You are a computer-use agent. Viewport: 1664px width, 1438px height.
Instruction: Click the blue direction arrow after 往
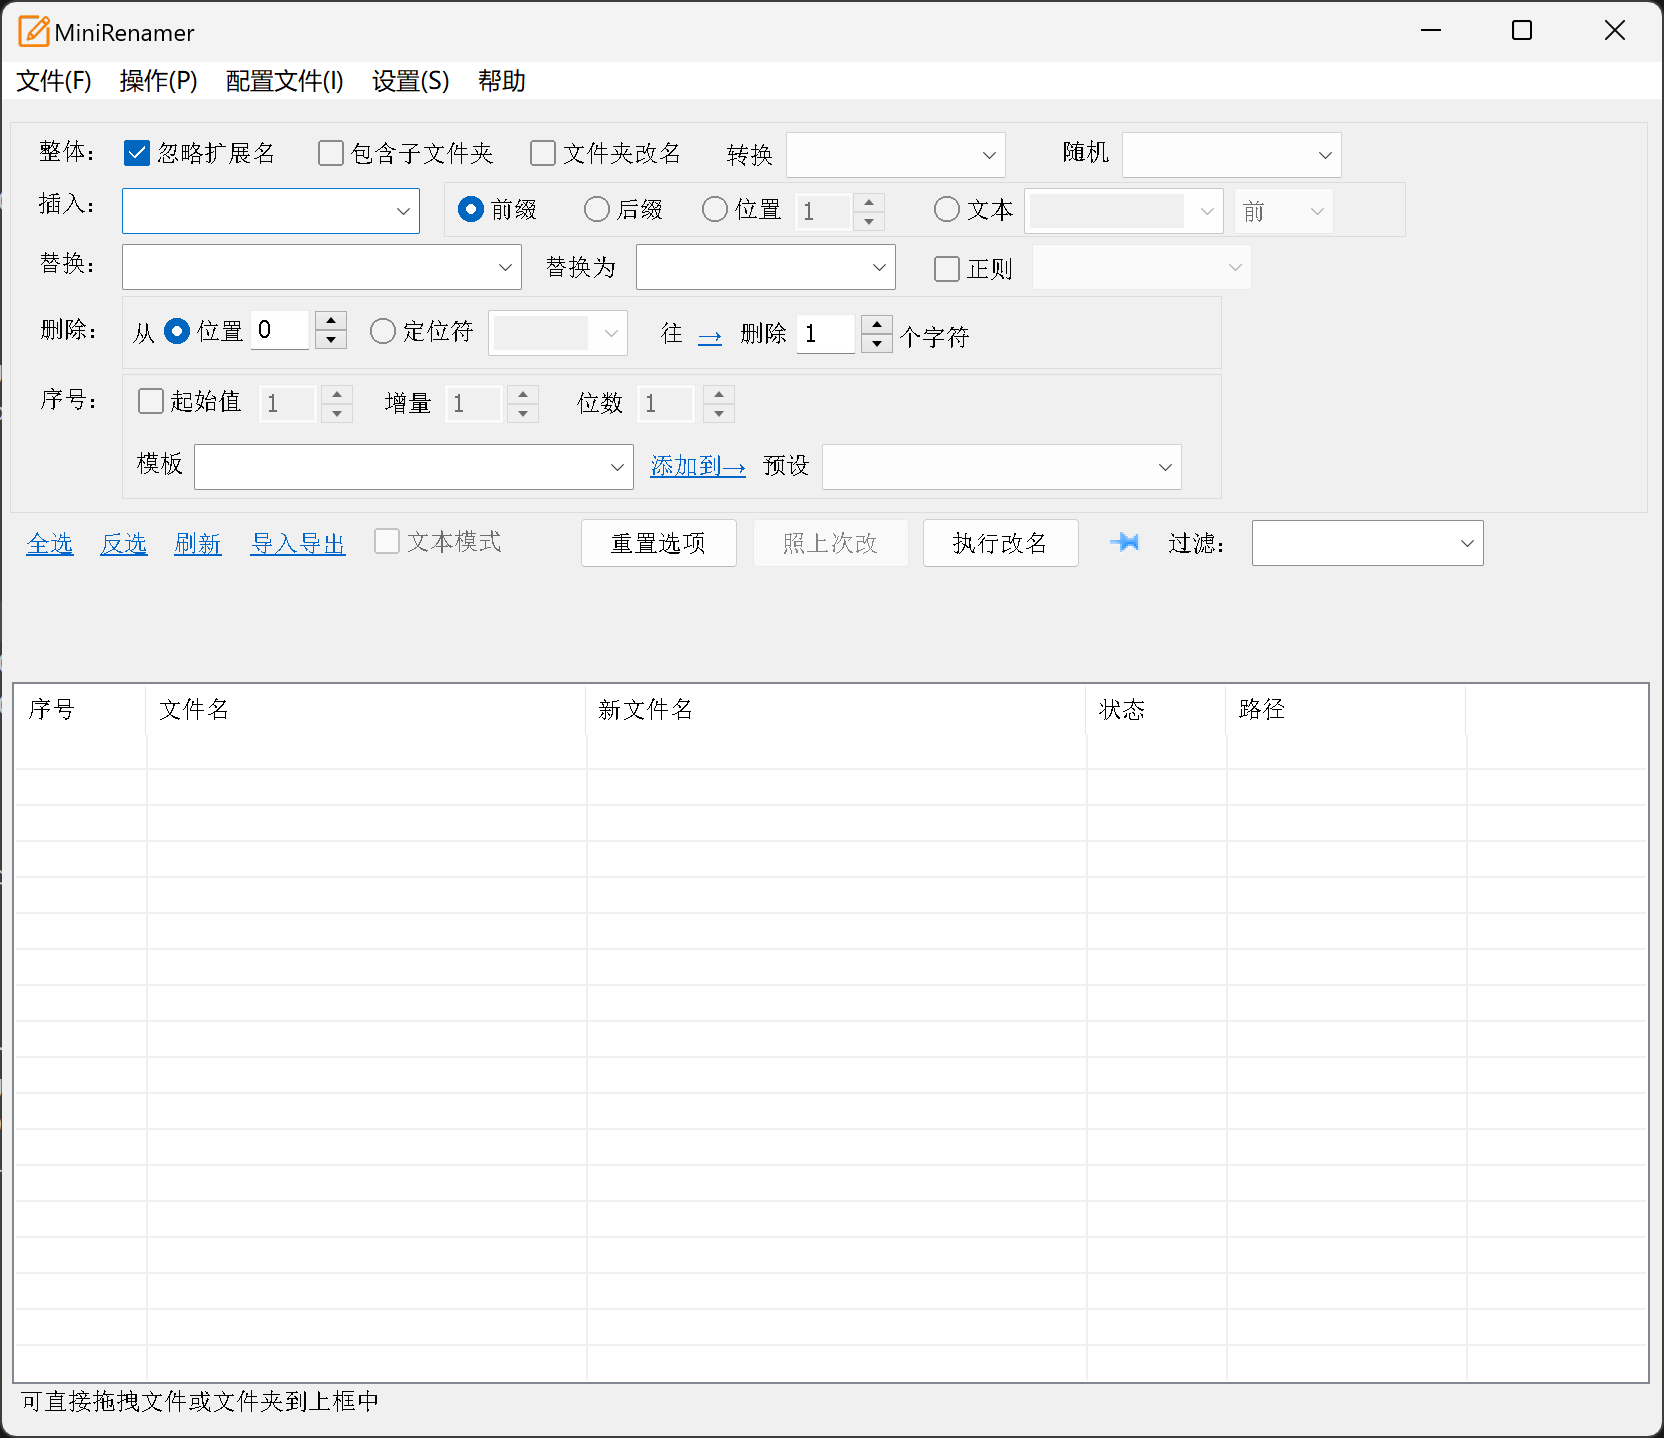click(x=709, y=337)
